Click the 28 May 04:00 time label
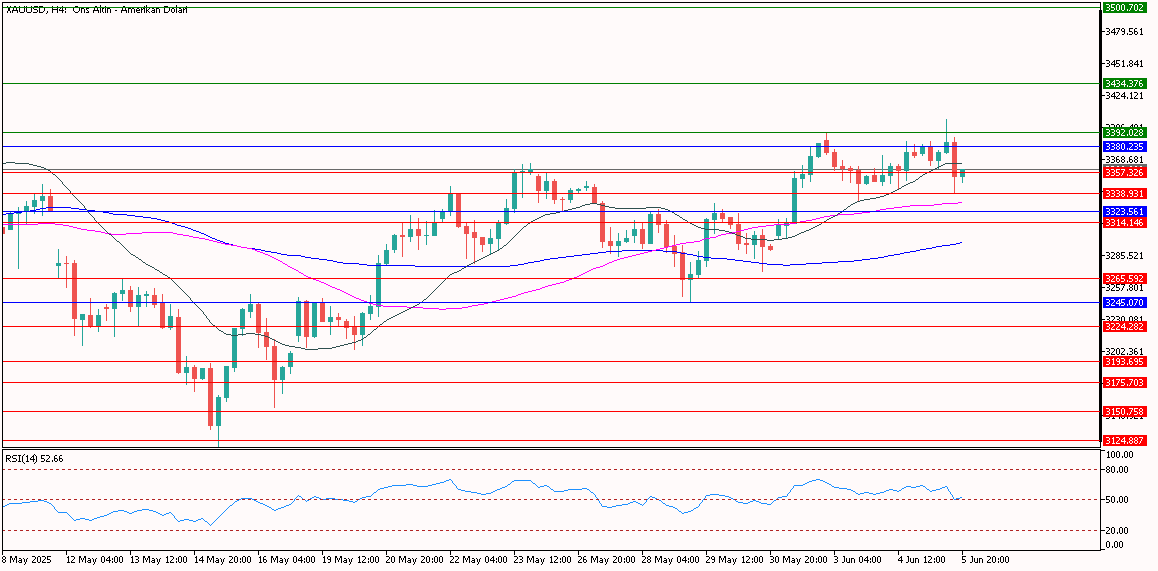The image size is (1158, 571). (x=670, y=560)
